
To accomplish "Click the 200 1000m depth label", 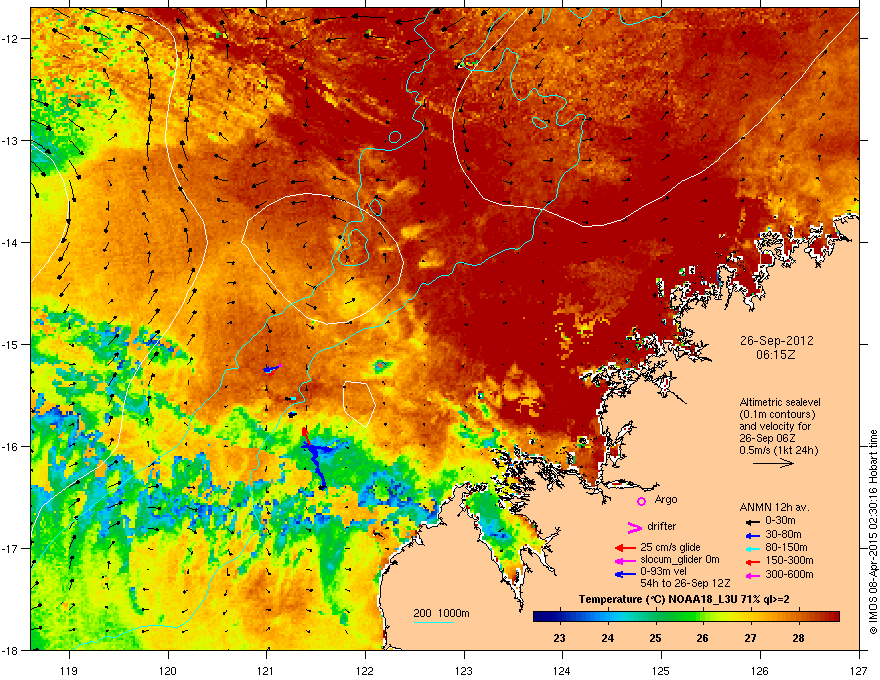I will [x=441, y=613].
